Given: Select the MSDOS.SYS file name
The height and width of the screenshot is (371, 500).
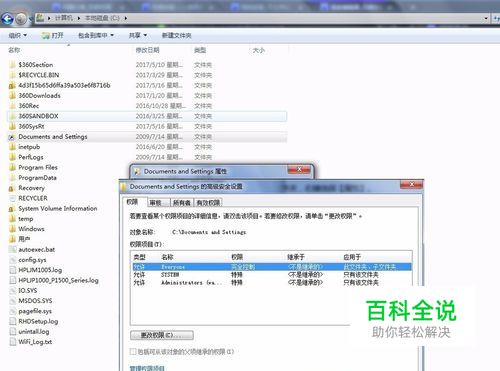Looking at the screenshot, I should pyautogui.click(x=35, y=301).
